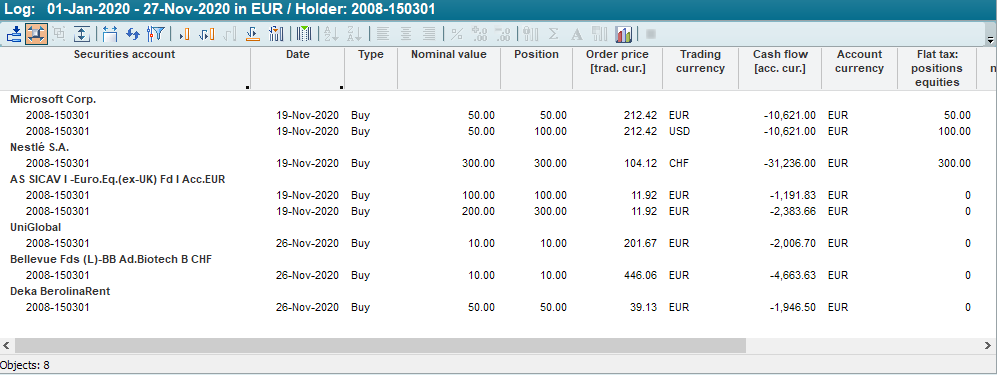Sort by the Date column header

click(x=298, y=55)
